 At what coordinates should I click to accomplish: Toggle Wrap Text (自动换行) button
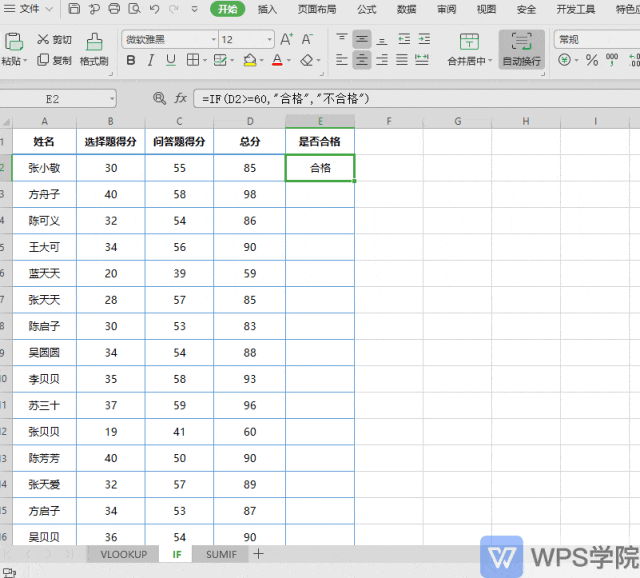521,49
